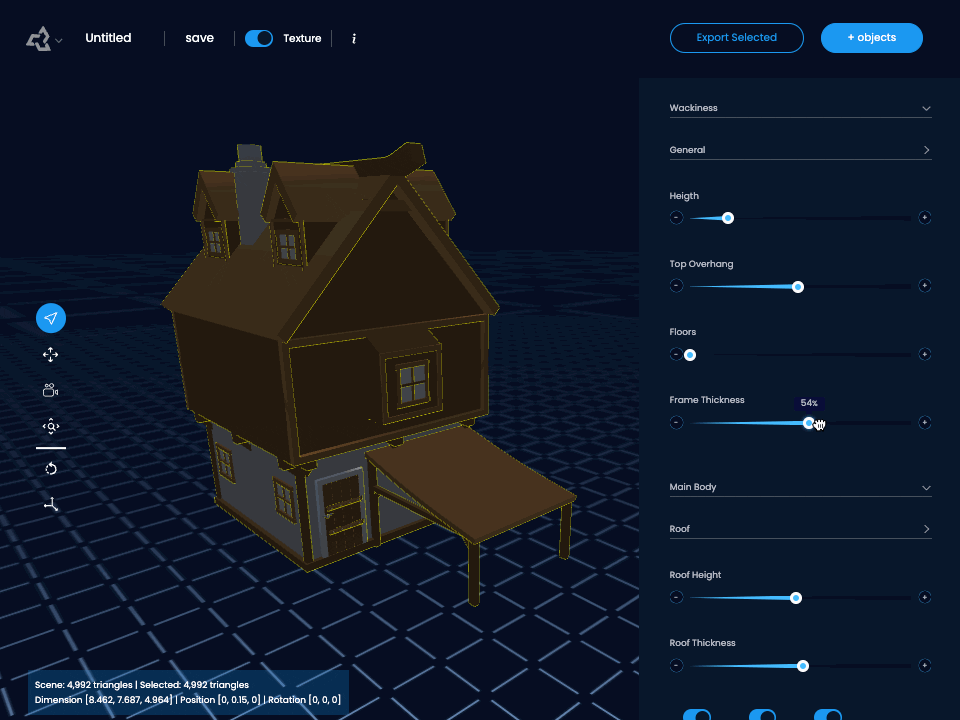Click the Frame Thickness slider handle
960x720 pixels.
(809, 423)
